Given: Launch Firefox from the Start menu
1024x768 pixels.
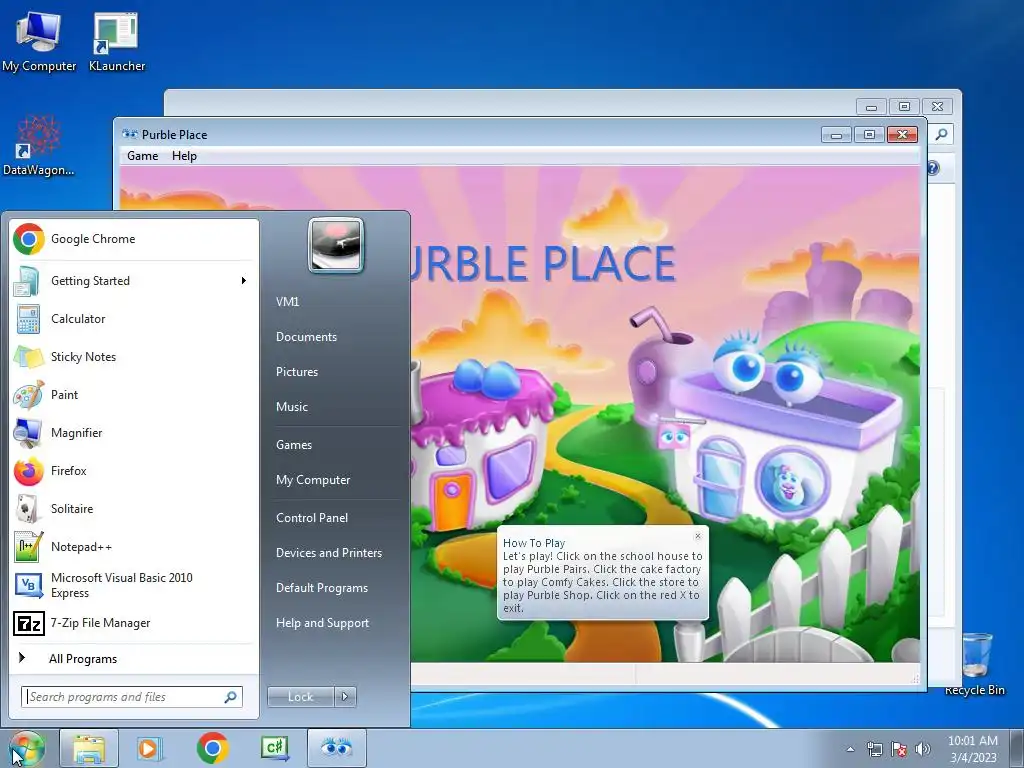Looking at the screenshot, I should 134,471.
